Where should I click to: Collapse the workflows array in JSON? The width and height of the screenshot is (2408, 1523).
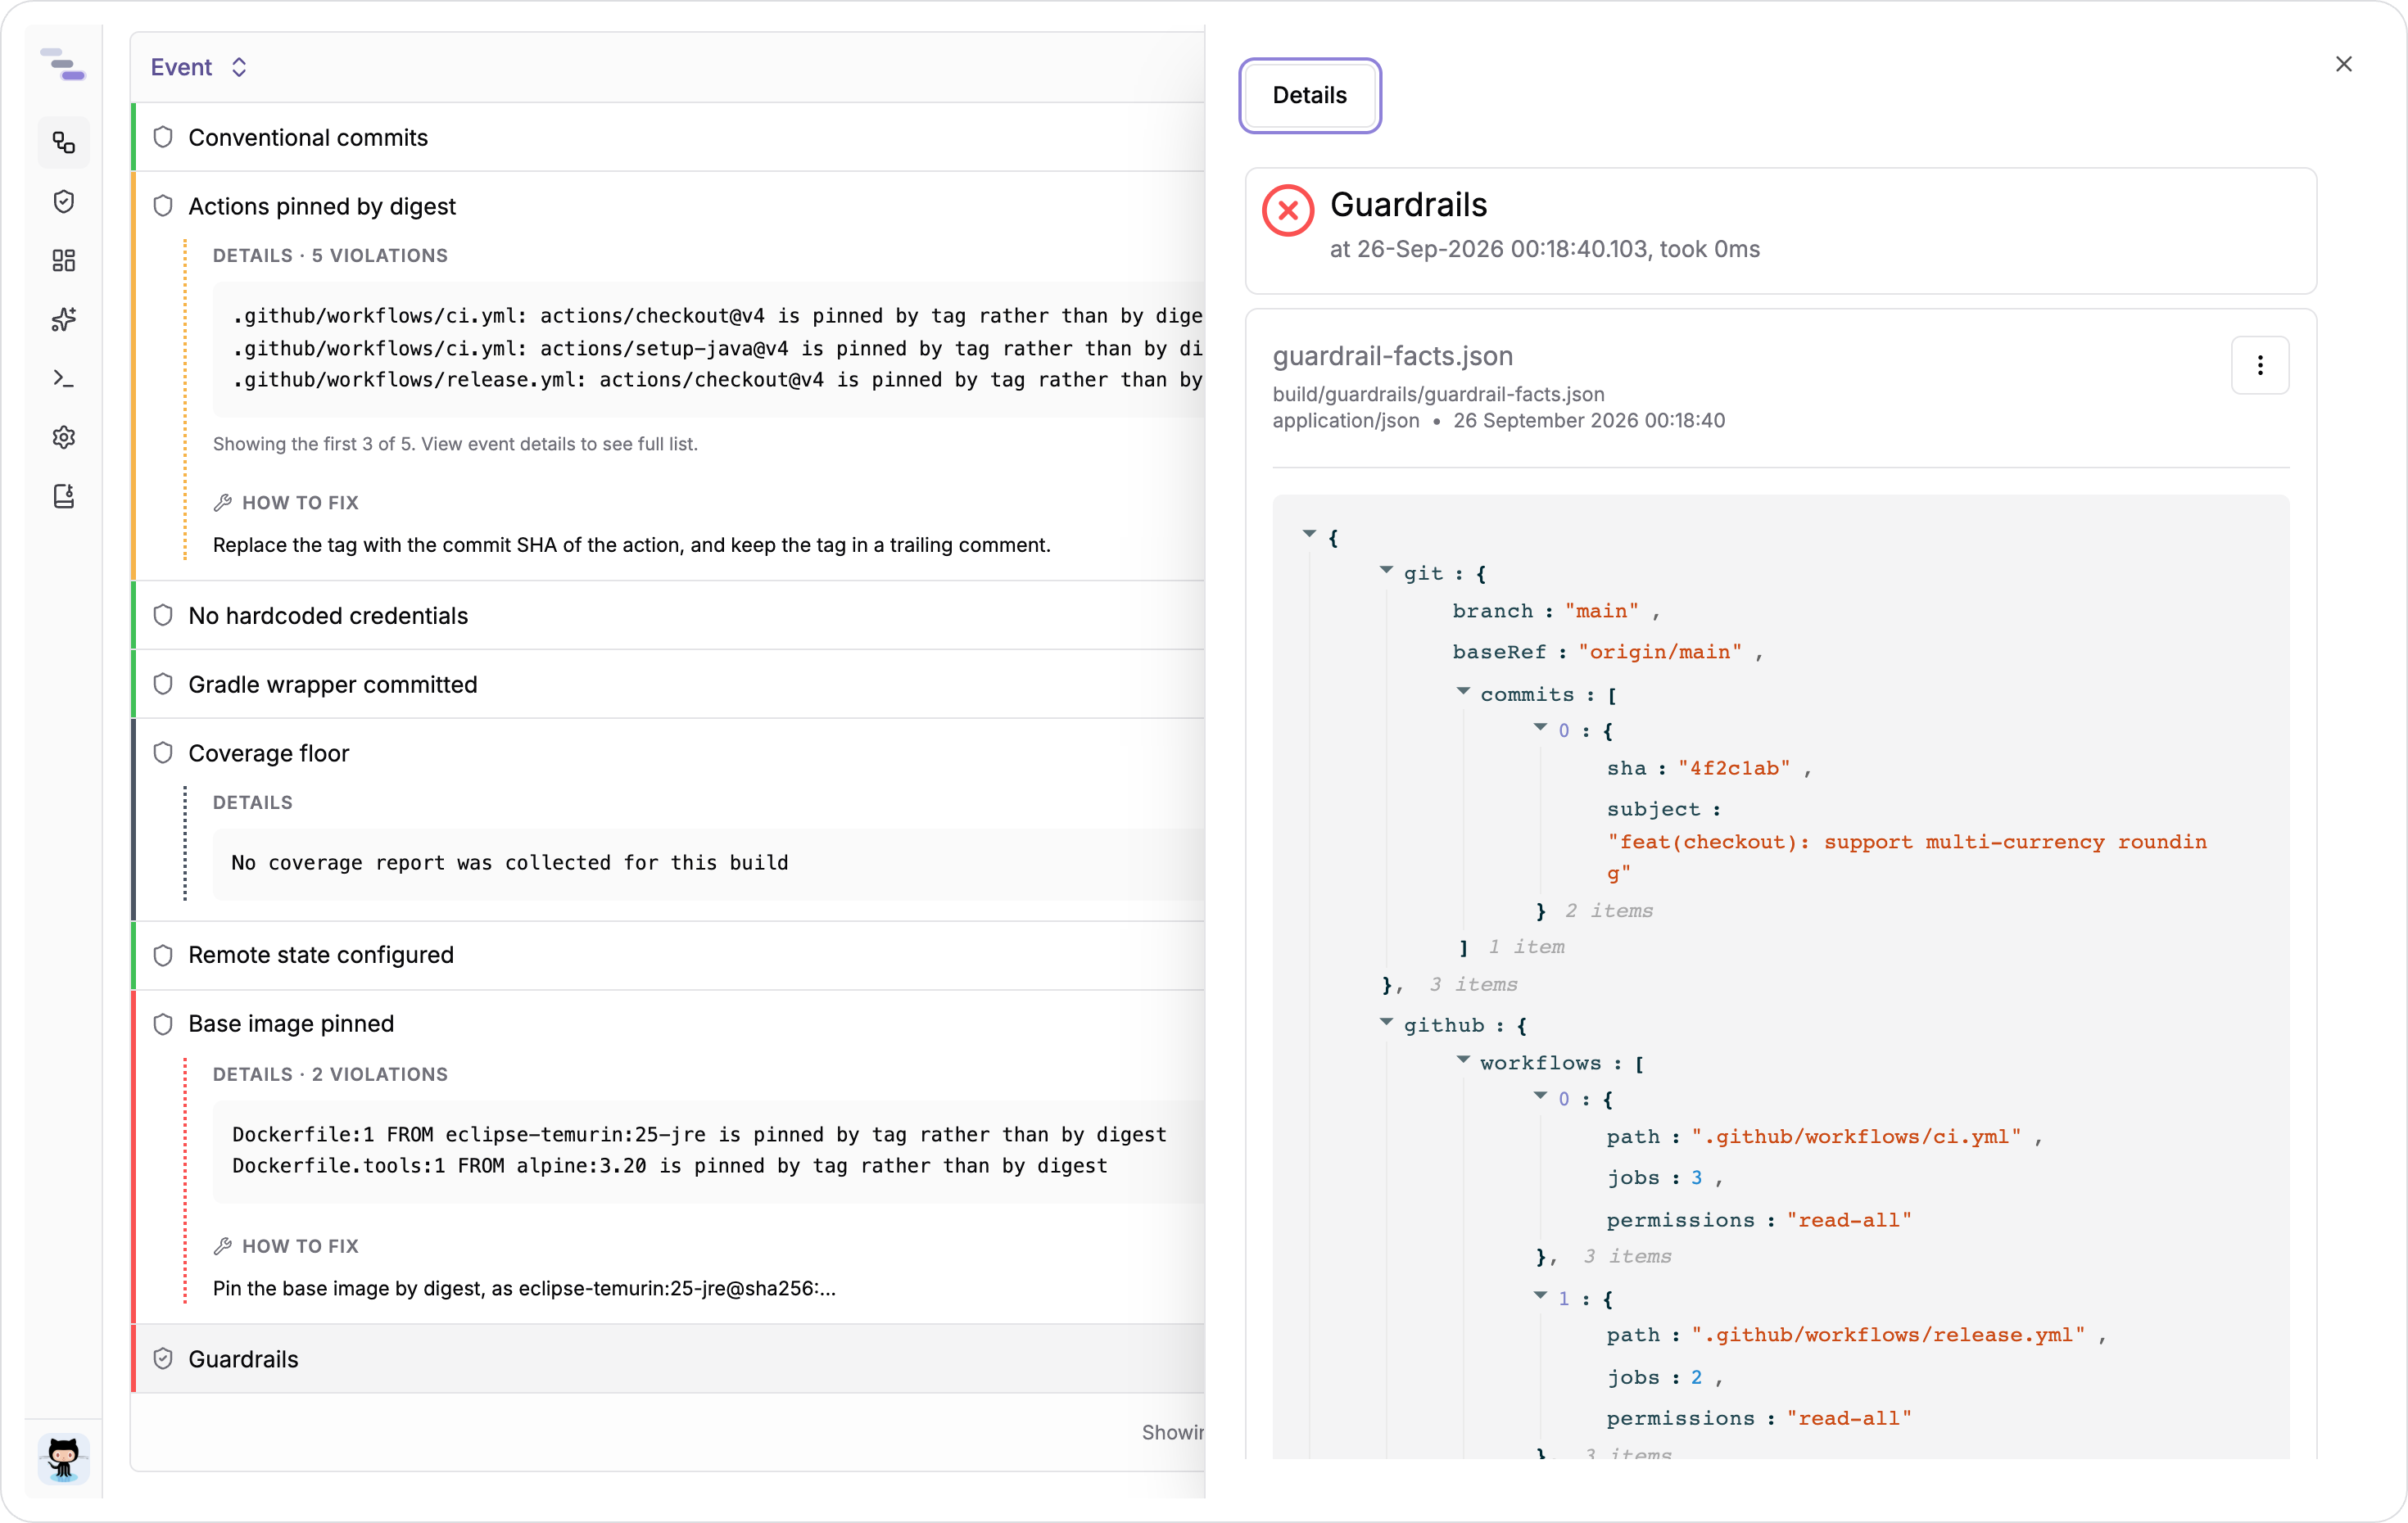click(x=1463, y=1059)
